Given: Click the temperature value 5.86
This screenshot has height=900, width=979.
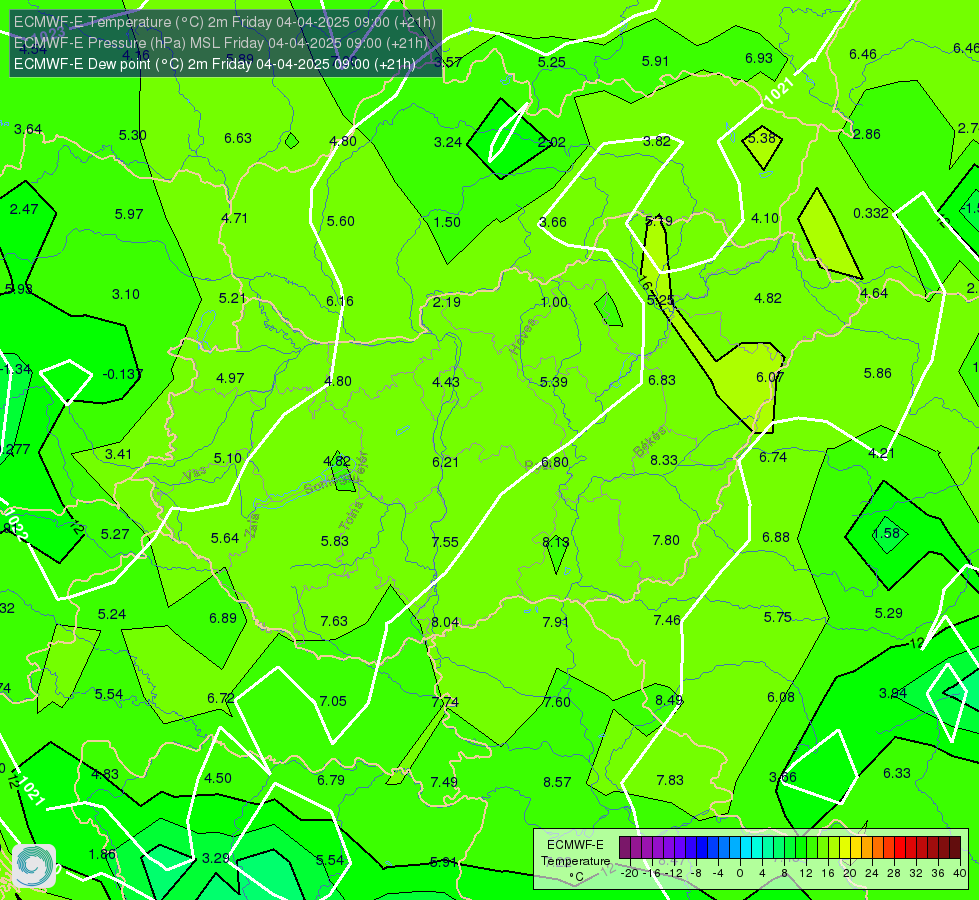Looking at the screenshot, I should coord(878,373).
